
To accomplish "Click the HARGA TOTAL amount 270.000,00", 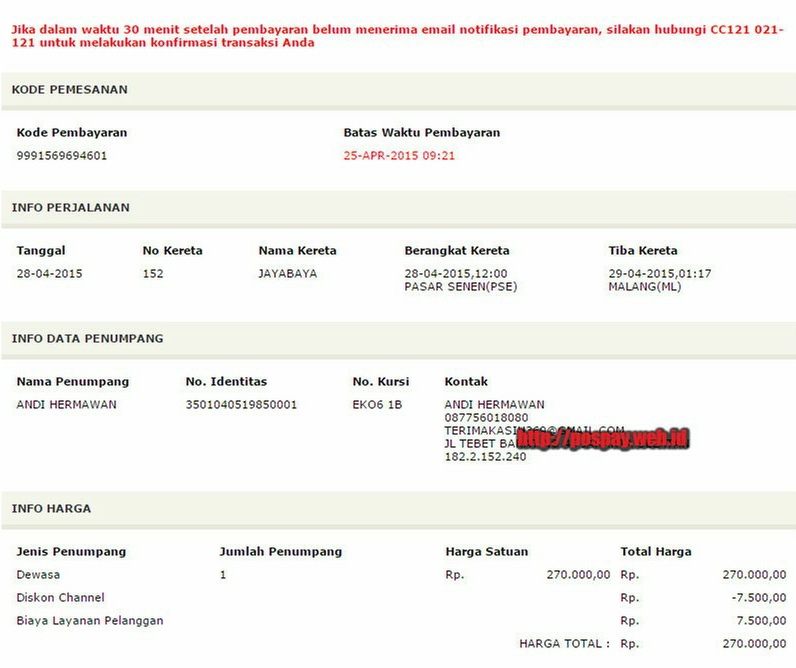I will 754,644.
